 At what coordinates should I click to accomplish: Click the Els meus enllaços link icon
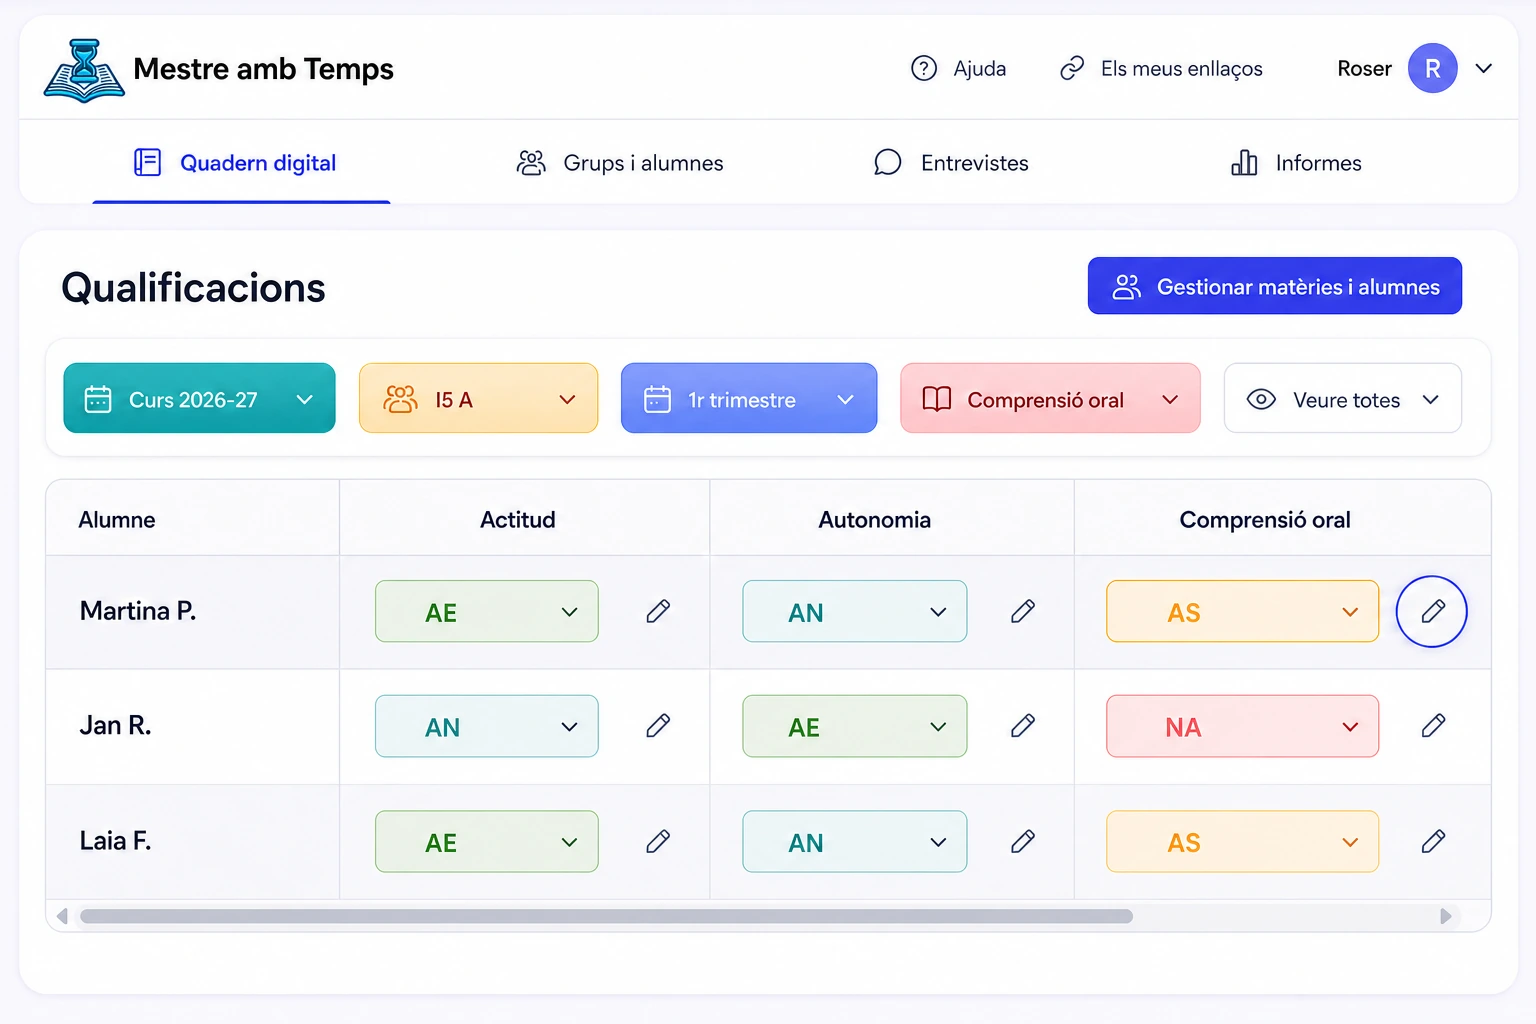tap(1072, 68)
